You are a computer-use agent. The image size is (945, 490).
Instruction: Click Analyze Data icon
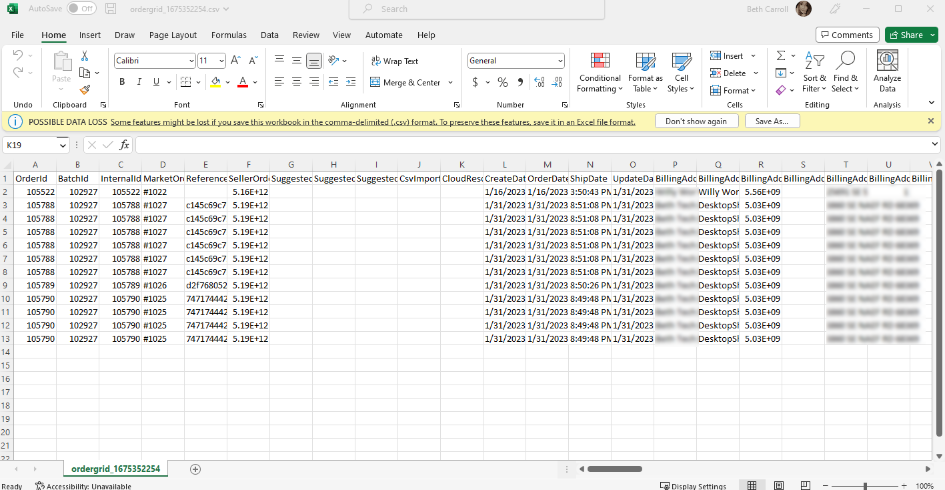coord(887,72)
